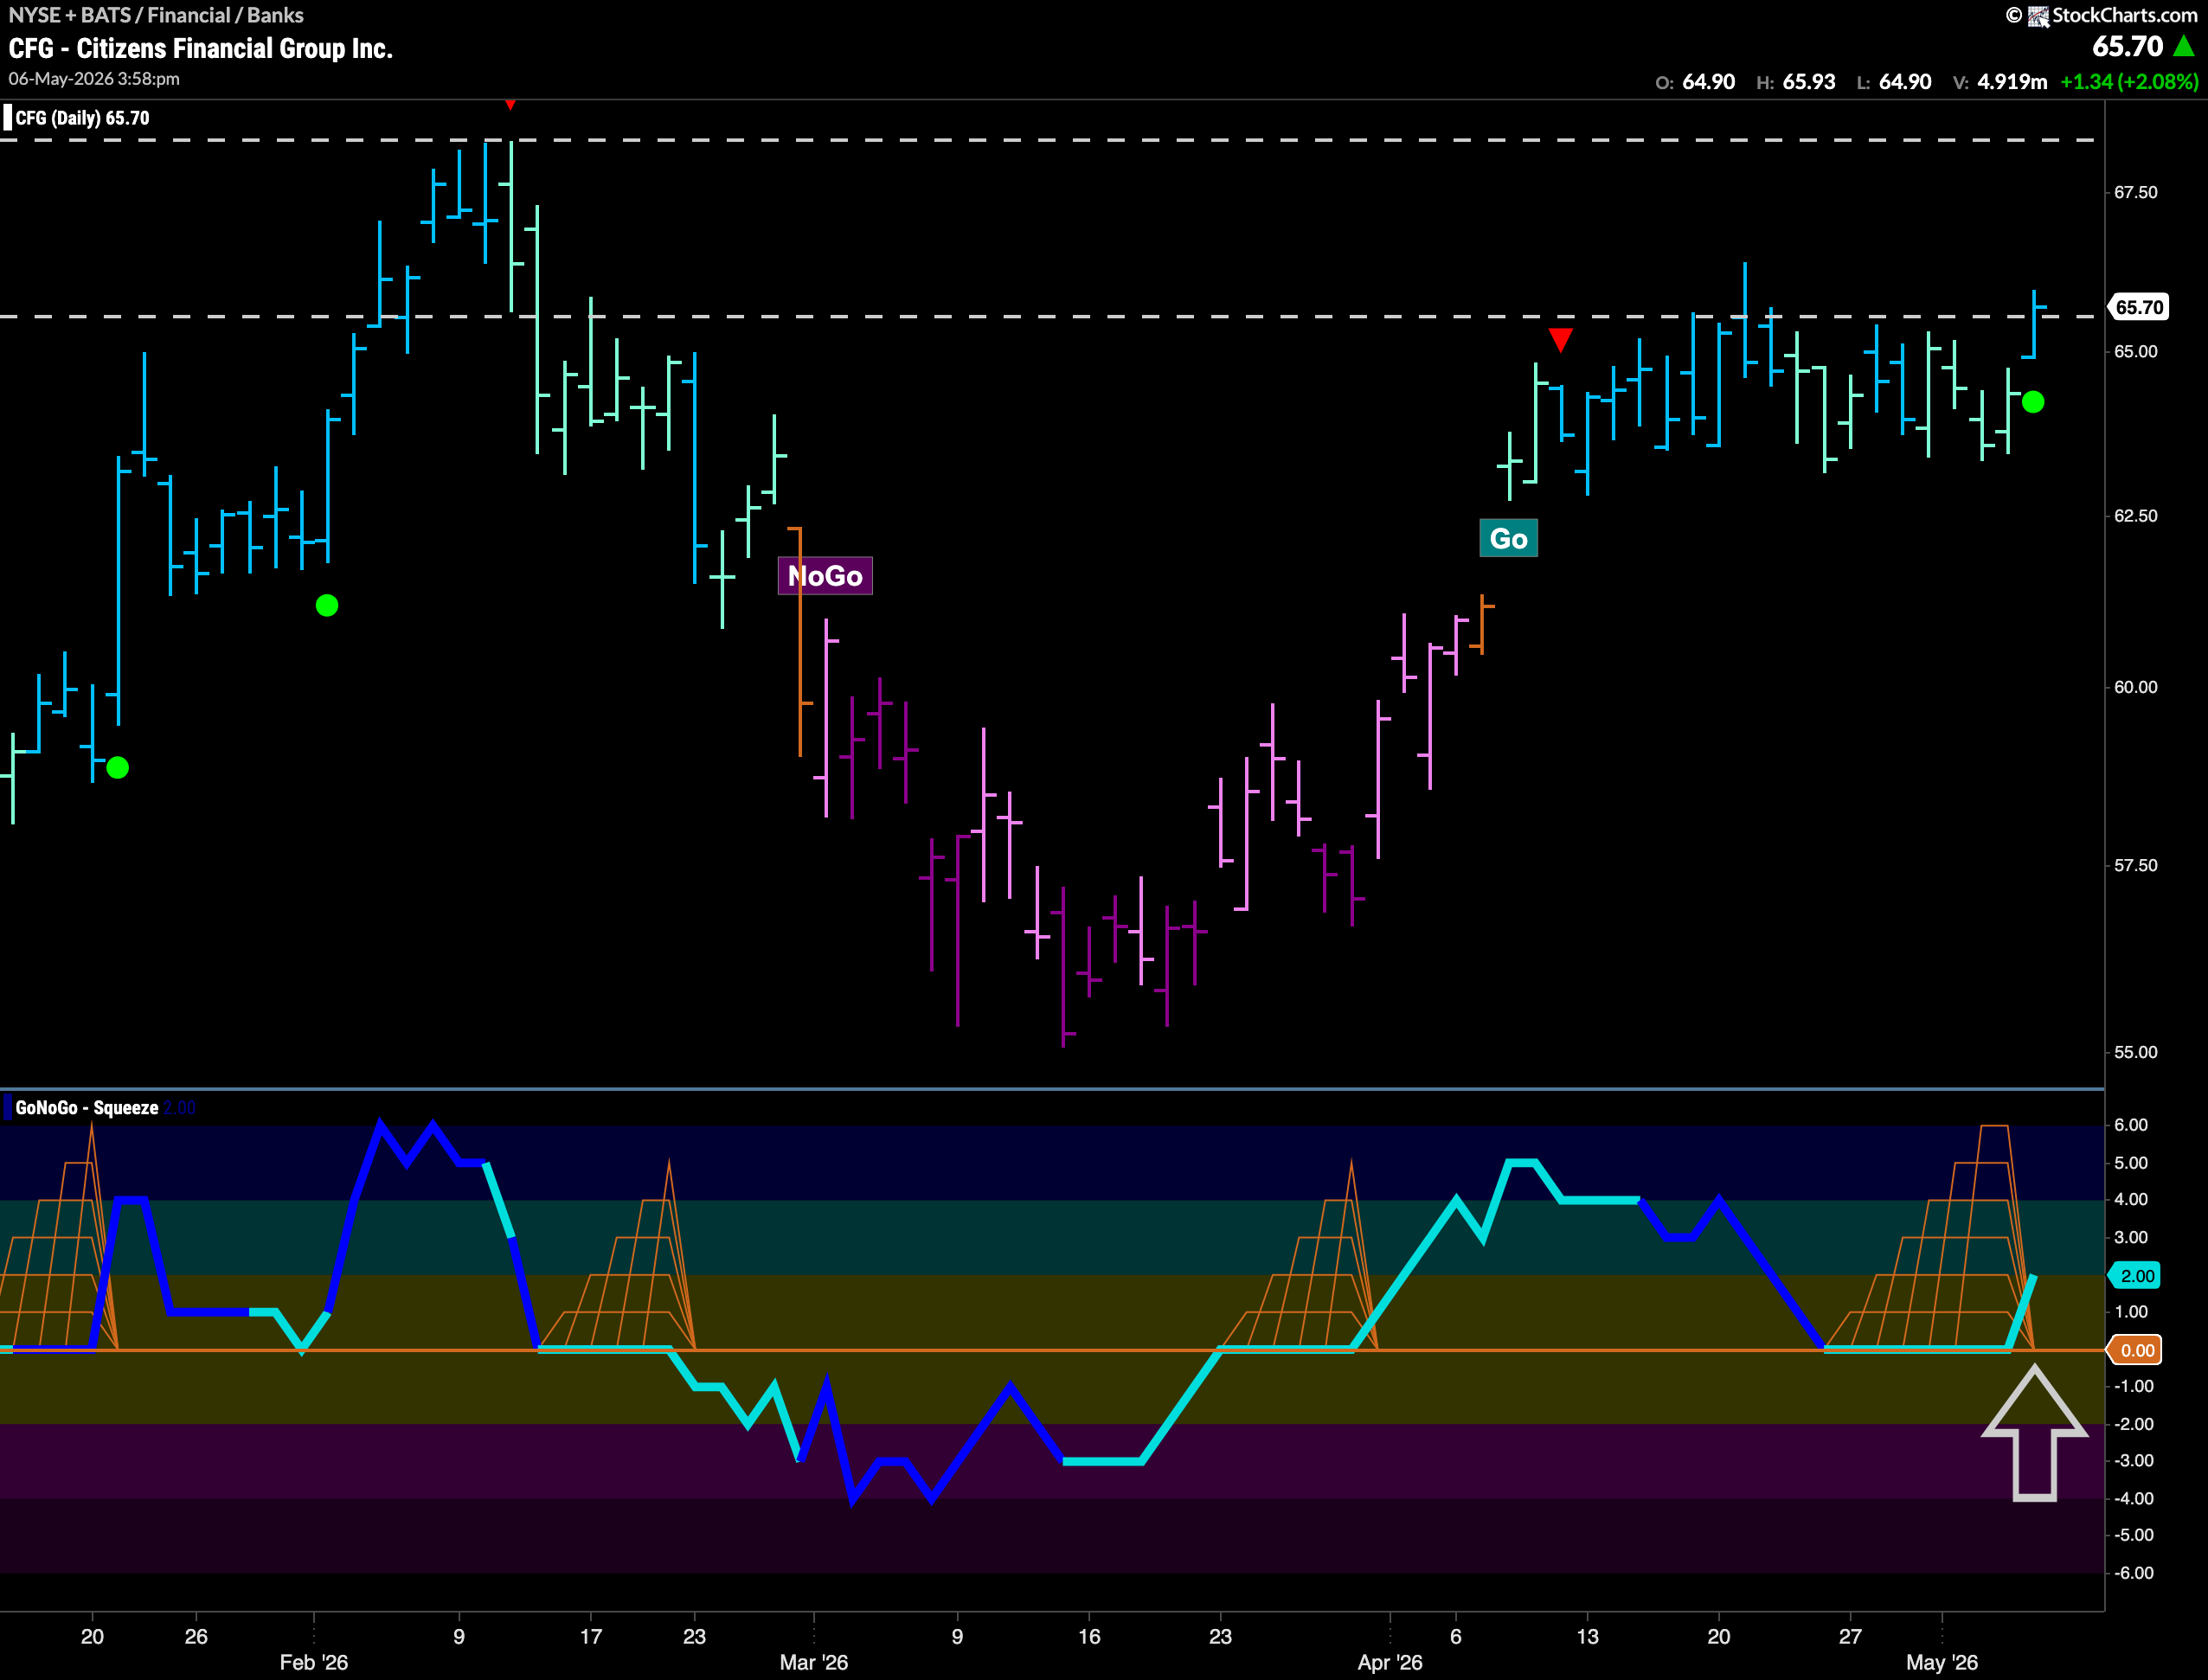This screenshot has width=2208, height=1680.
Task: Click the CFG - Citizens Financial Group Inc. title
Action: coord(200,48)
